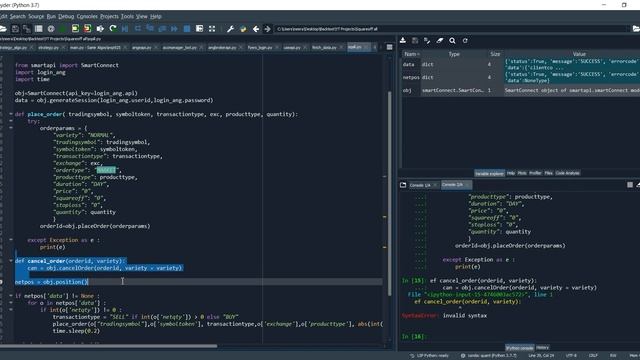Sort variables by the Size column header
Screen dimensions: 640x360
[x=495, y=54]
